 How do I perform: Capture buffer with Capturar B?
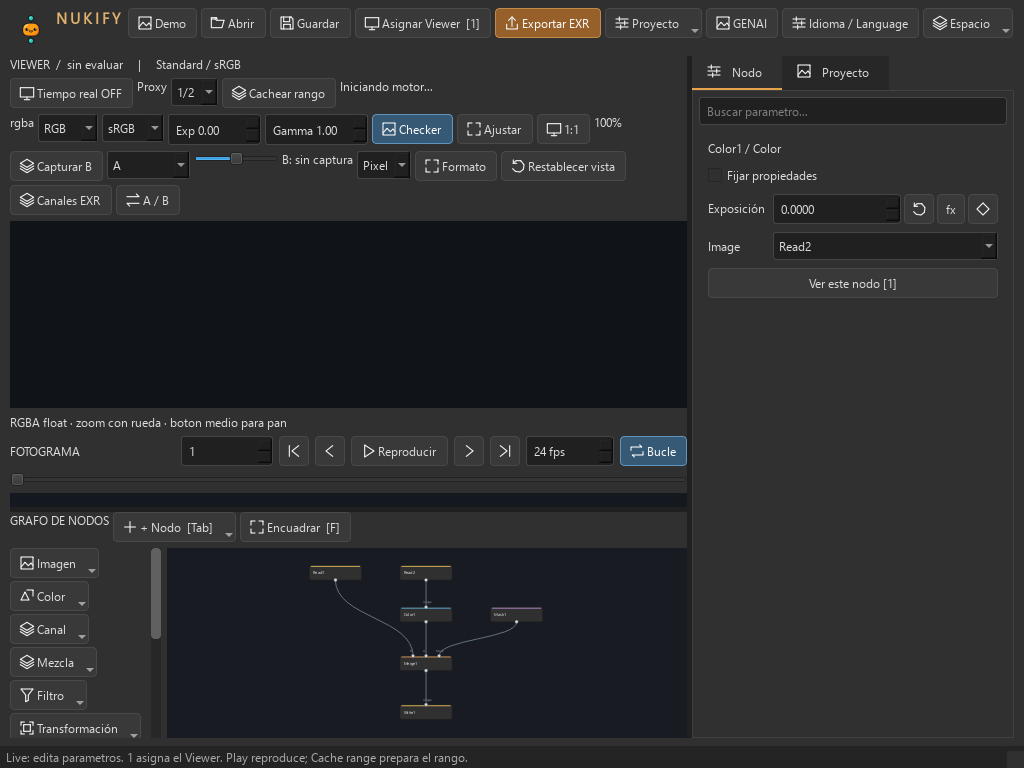(56, 167)
